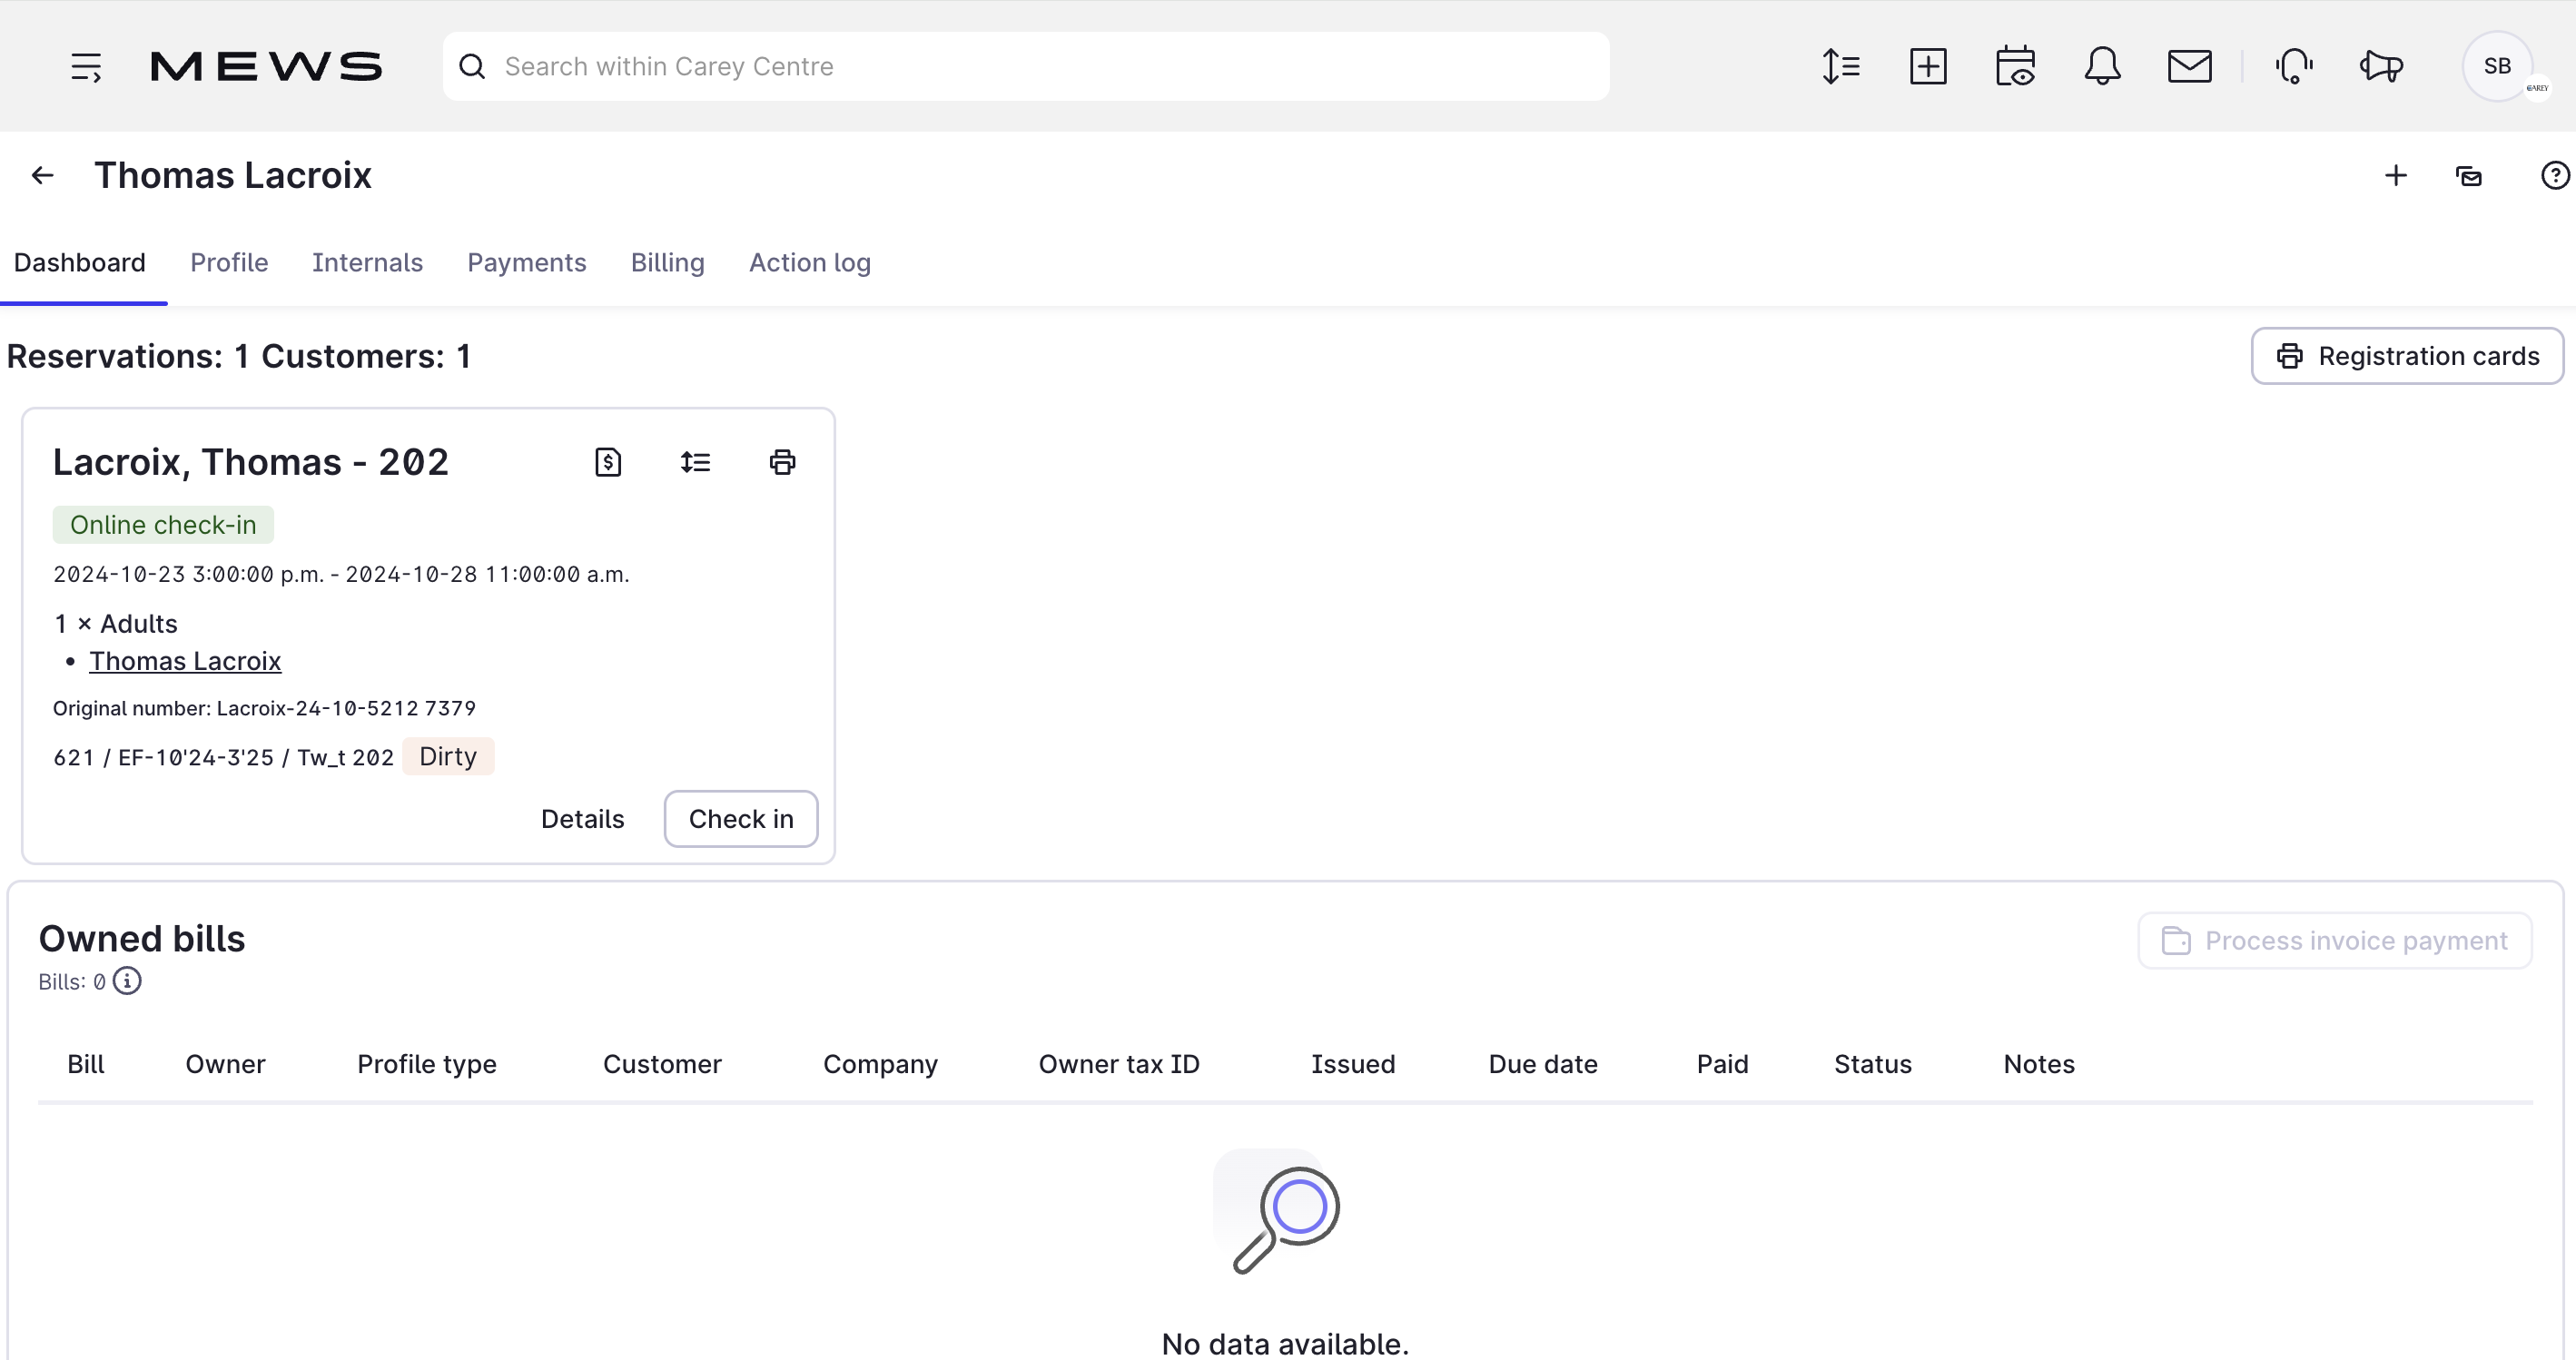The width and height of the screenshot is (2576, 1360).
Task: Open the main hamburger menu
Action: point(86,67)
